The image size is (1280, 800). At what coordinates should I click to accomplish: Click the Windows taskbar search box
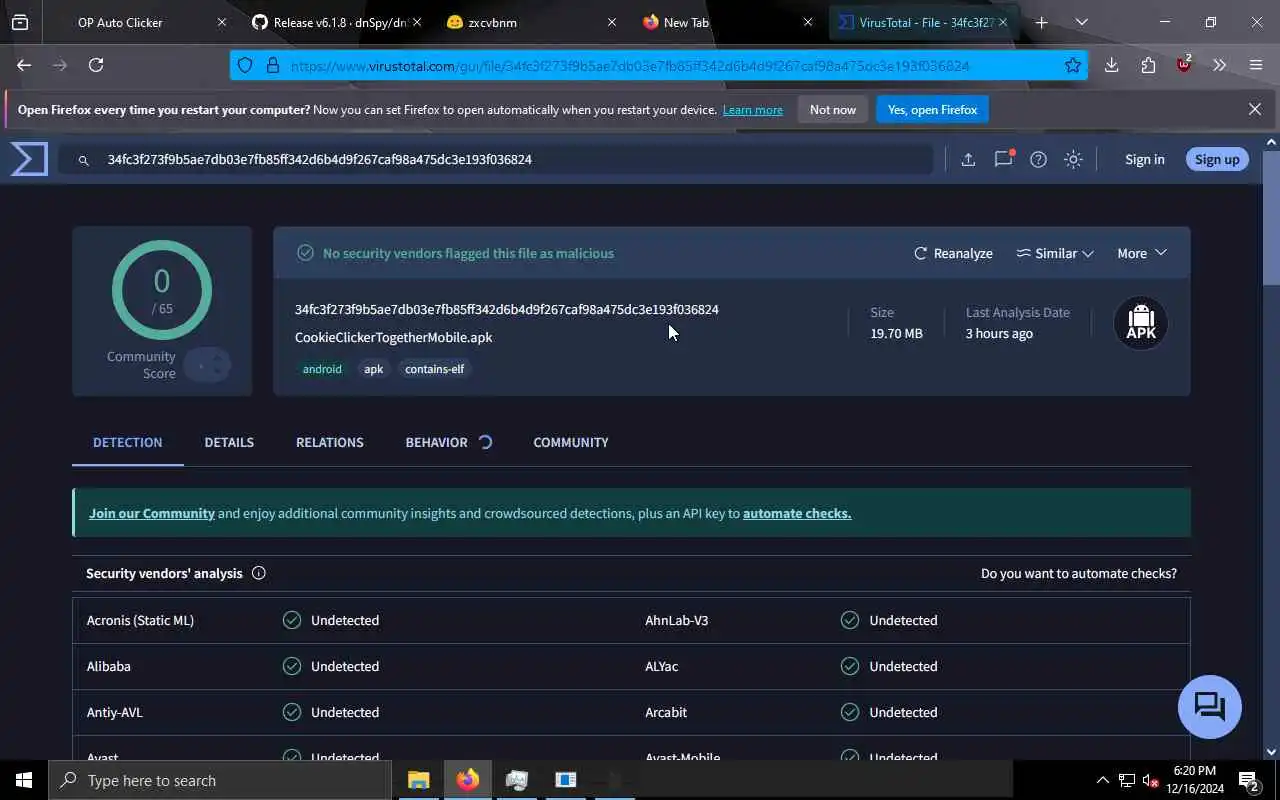pyautogui.click(x=220, y=780)
